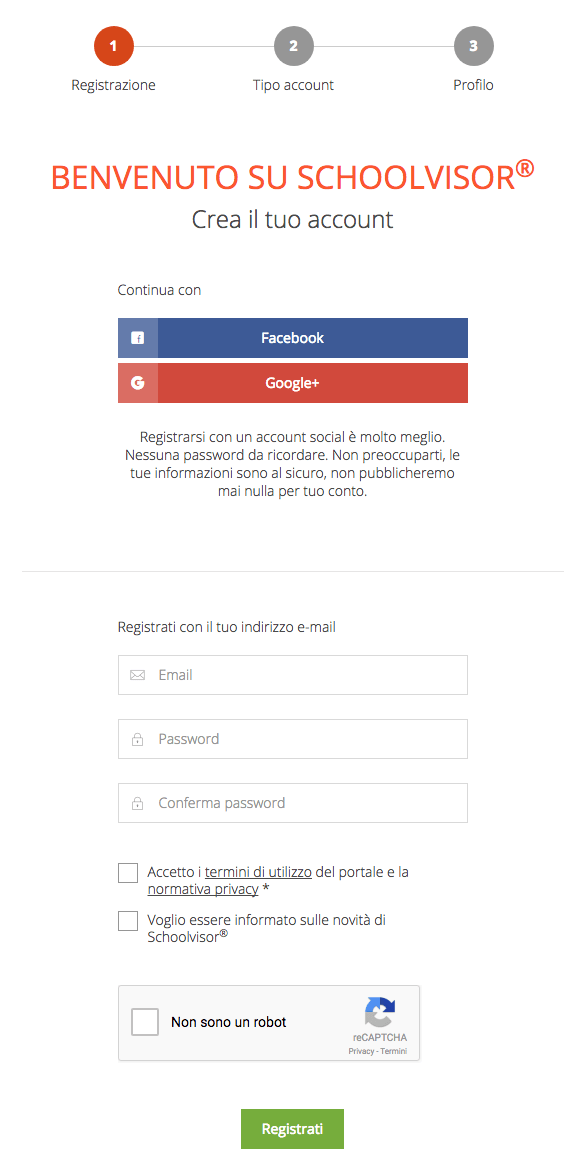Enable the Schoolvisor news updates checkbox
Screen dimensions: 566x1162
tap(128, 921)
